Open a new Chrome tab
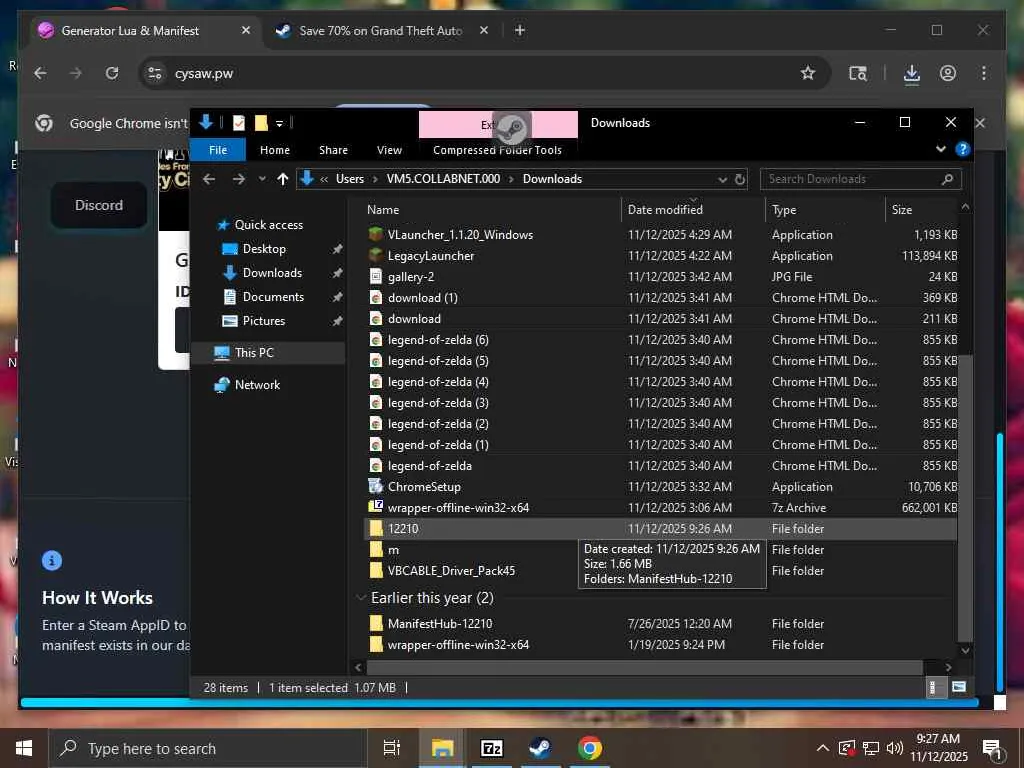 point(520,30)
